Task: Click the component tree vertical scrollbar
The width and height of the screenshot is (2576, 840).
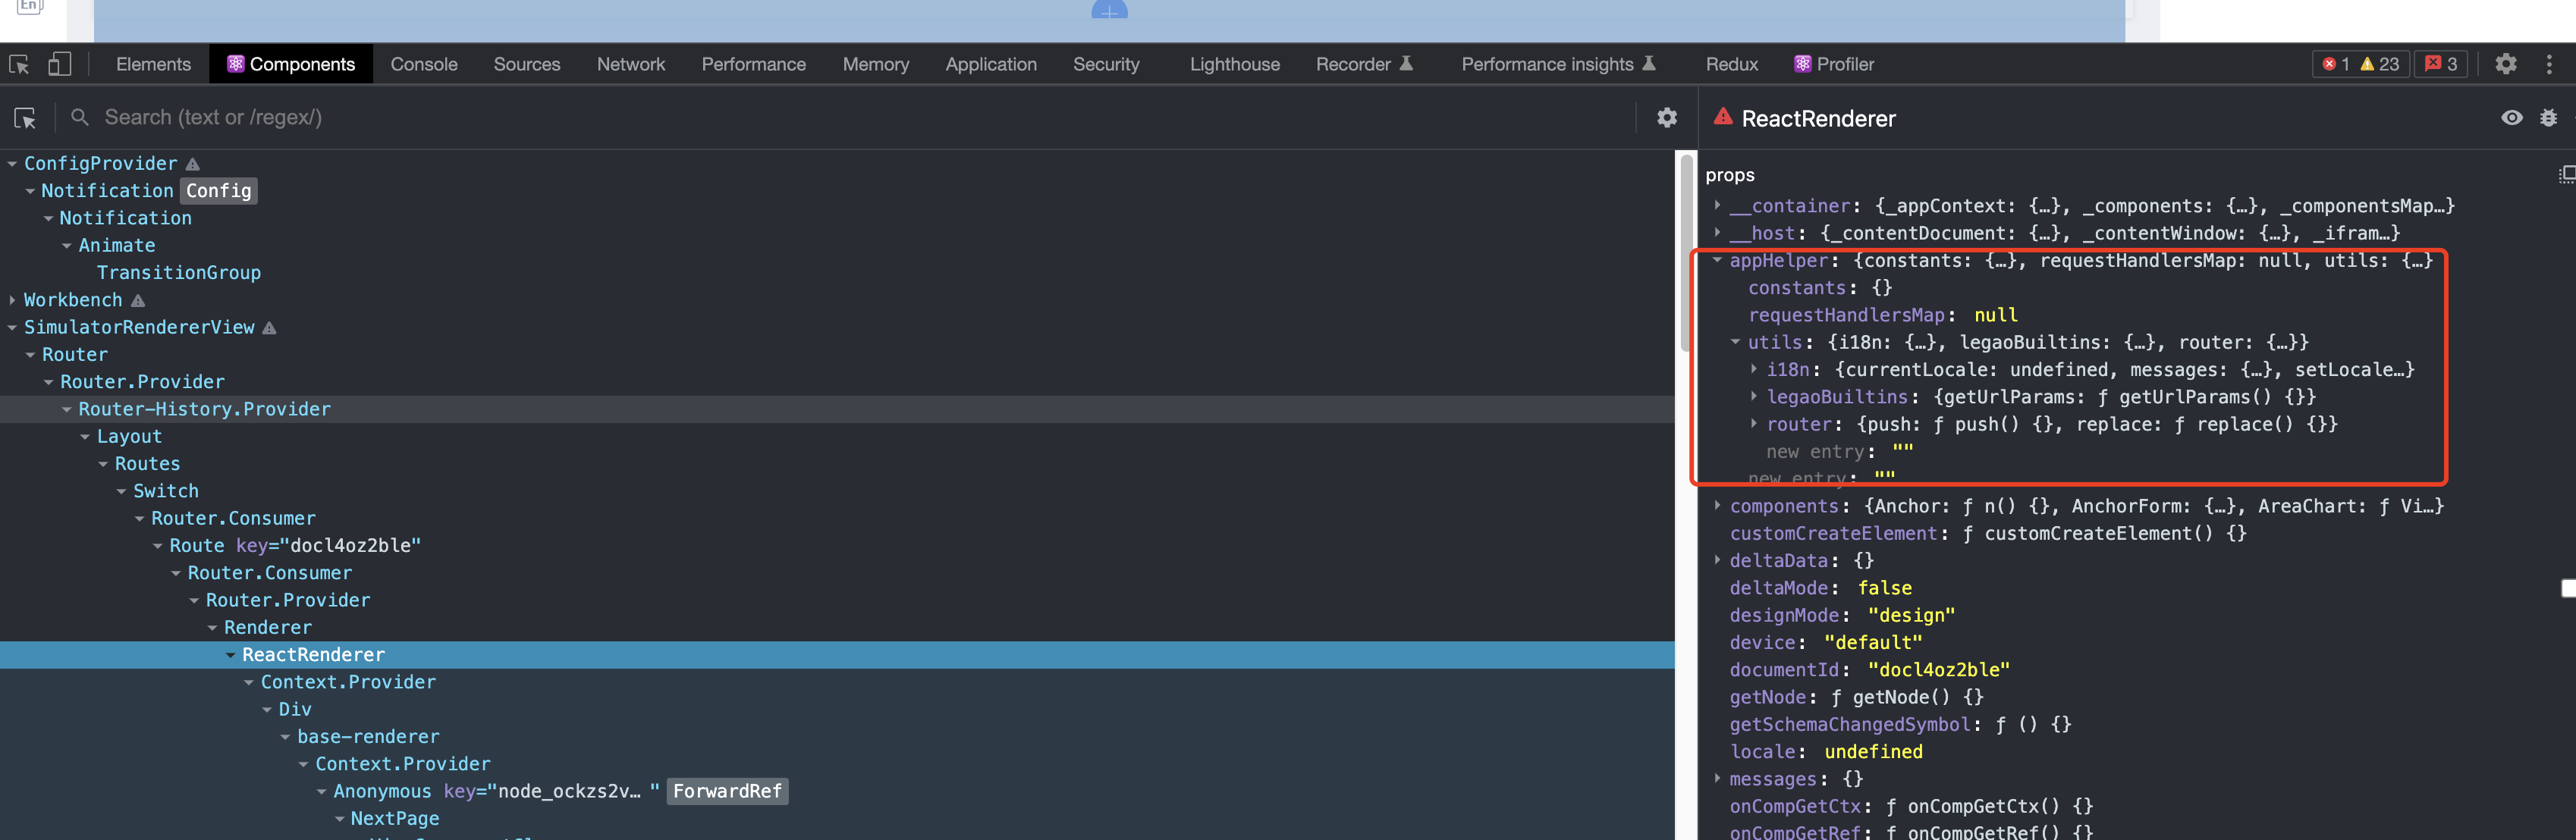Action: (x=1687, y=250)
